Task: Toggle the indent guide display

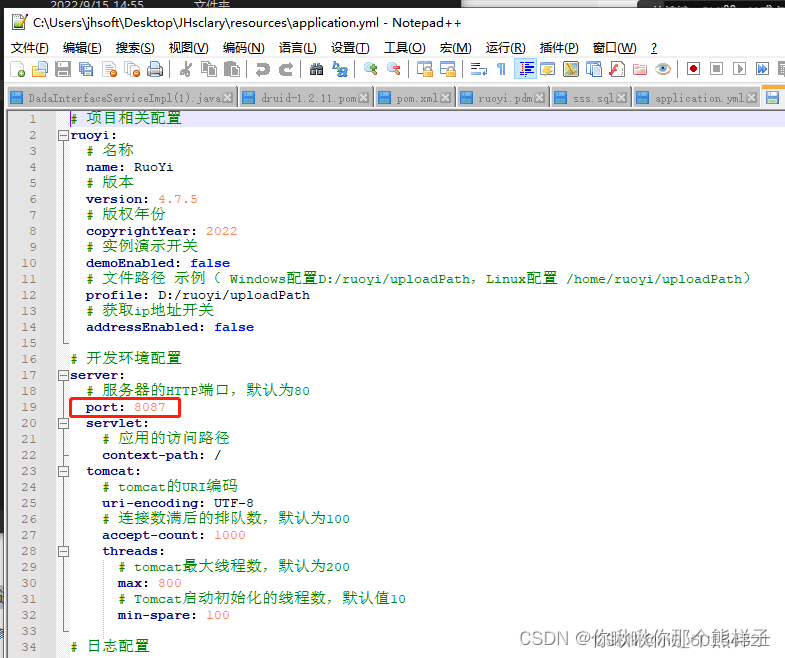Action: pyautogui.click(x=525, y=69)
